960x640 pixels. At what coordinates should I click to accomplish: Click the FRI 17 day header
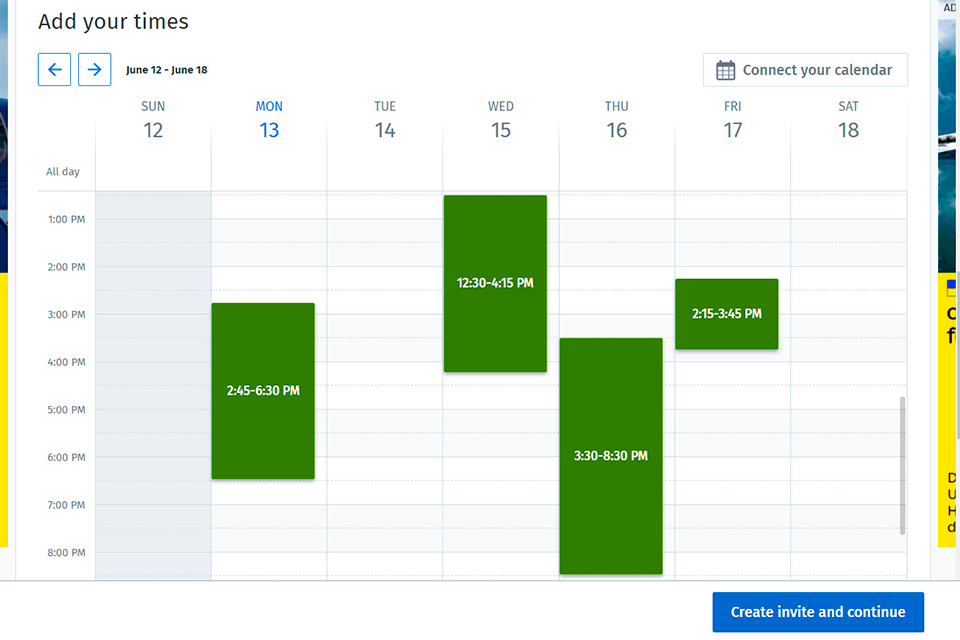point(733,120)
